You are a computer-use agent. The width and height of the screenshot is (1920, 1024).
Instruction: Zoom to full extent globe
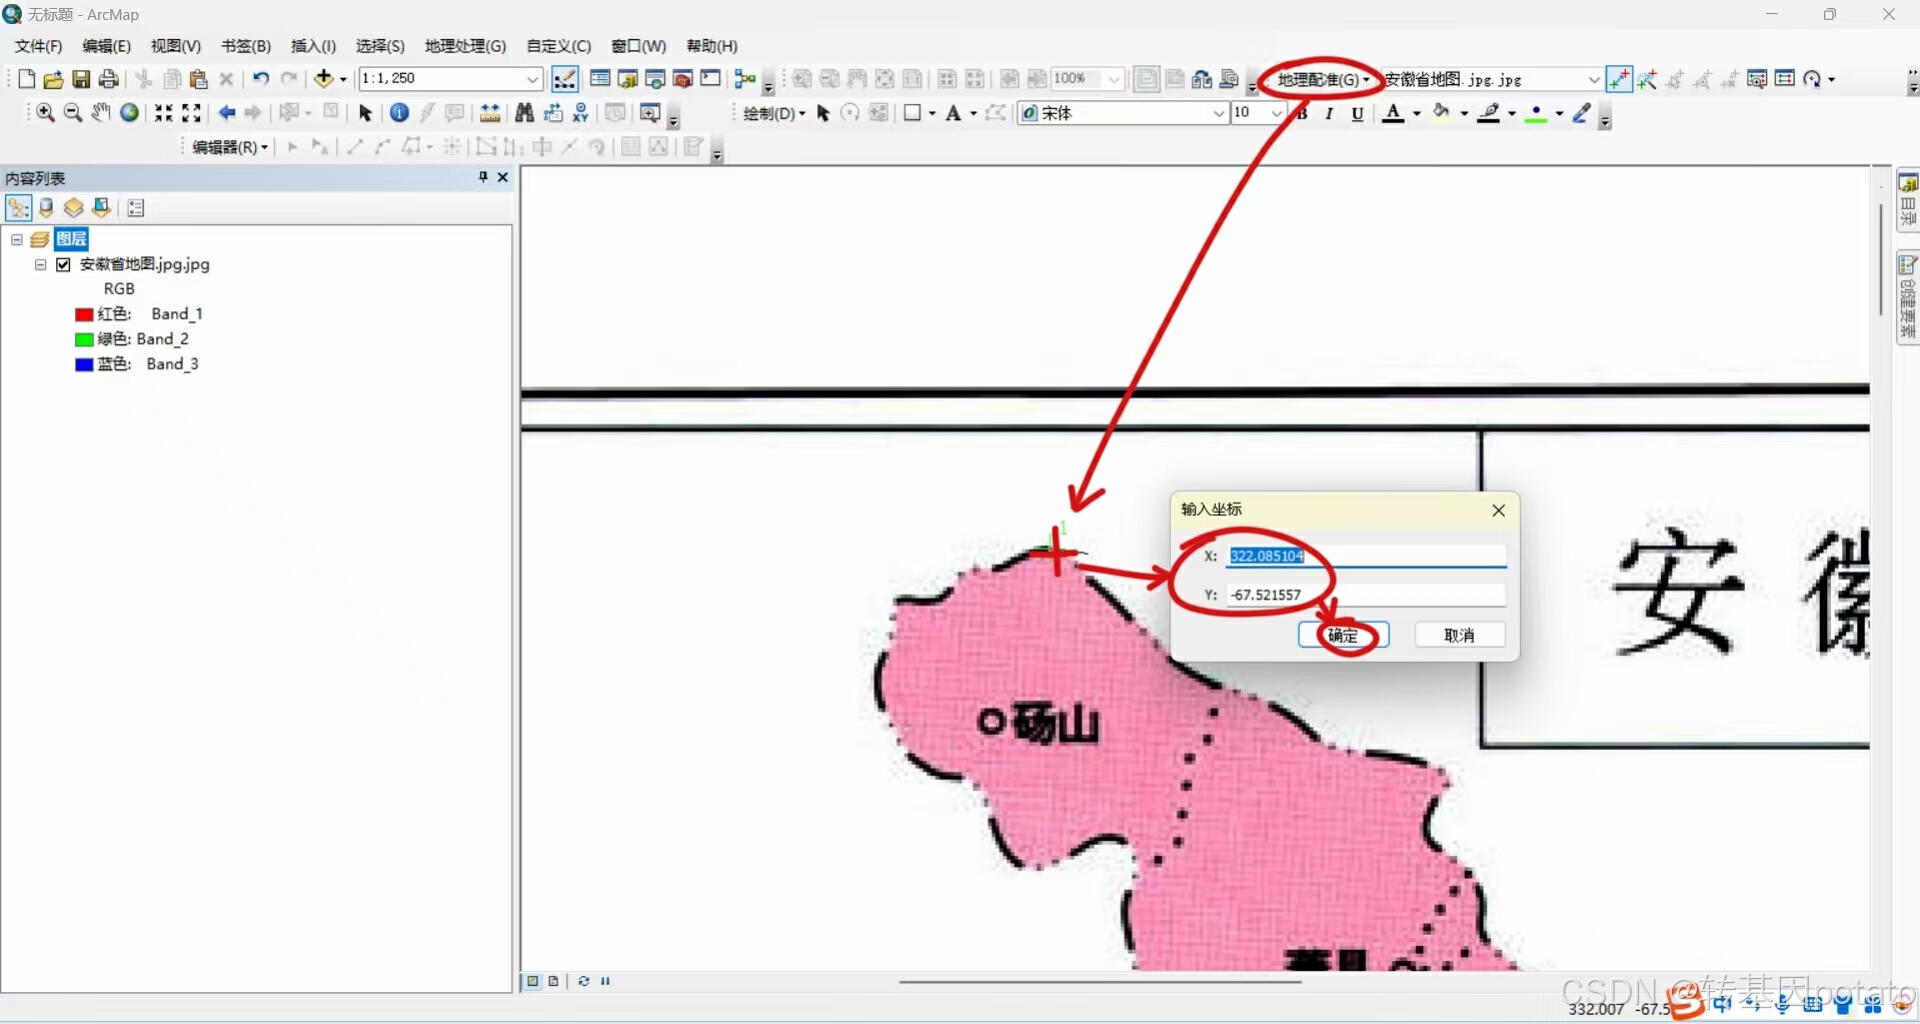click(x=129, y=113)
